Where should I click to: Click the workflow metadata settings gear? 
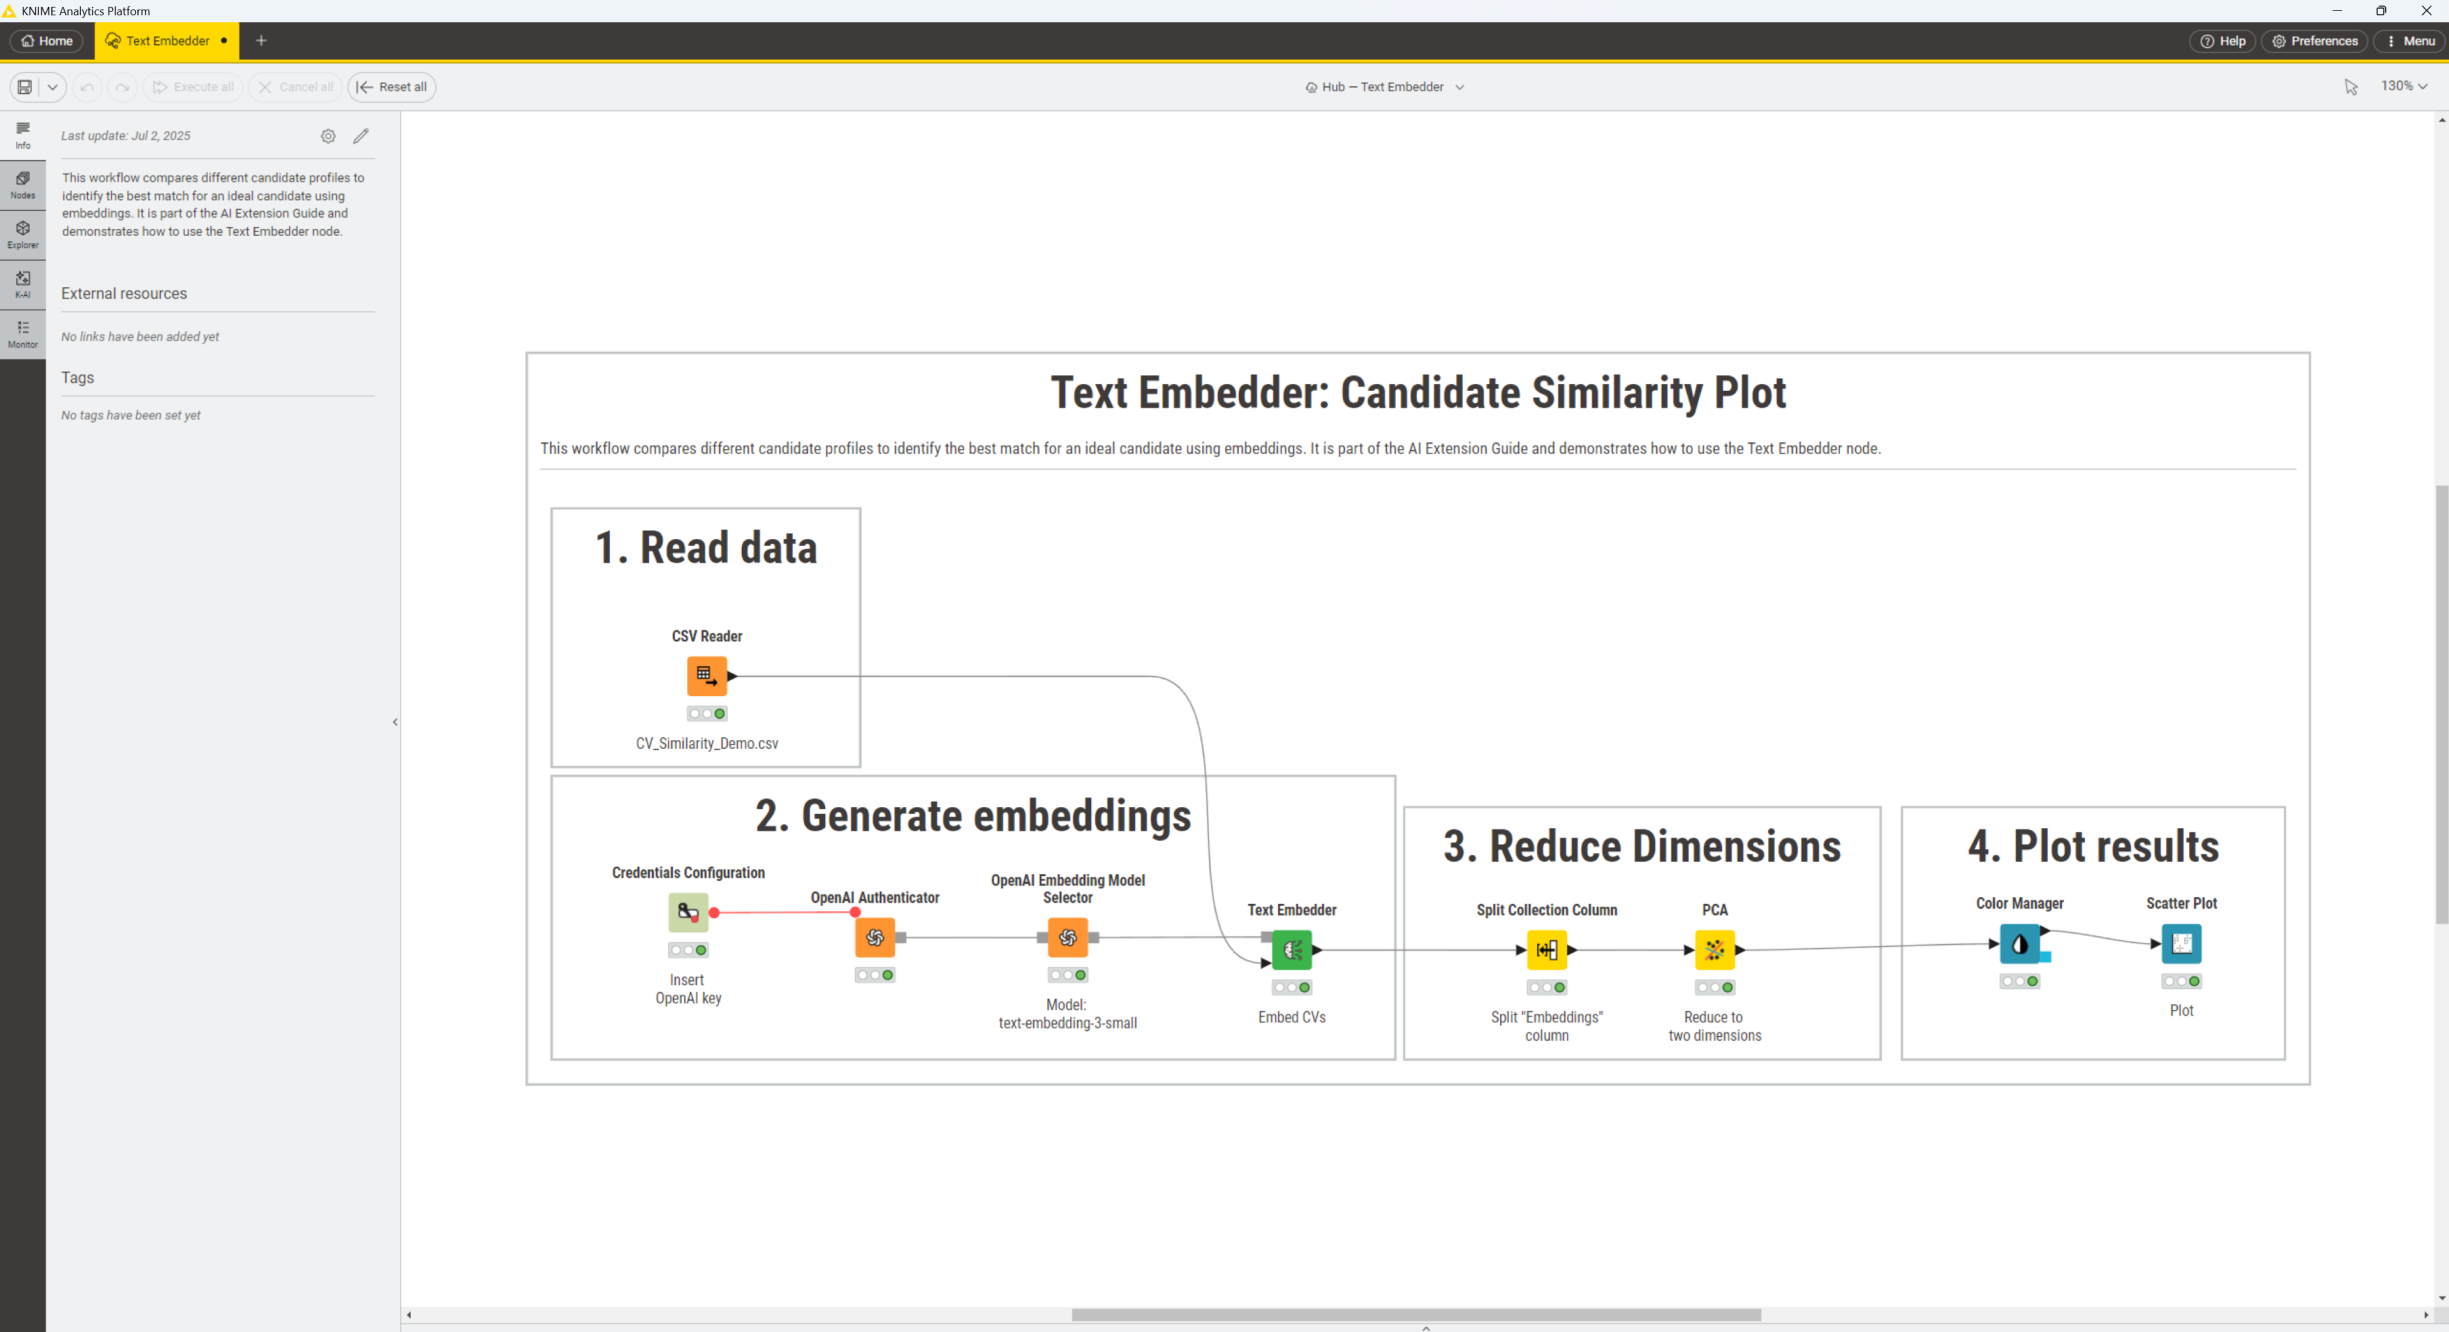328,136
